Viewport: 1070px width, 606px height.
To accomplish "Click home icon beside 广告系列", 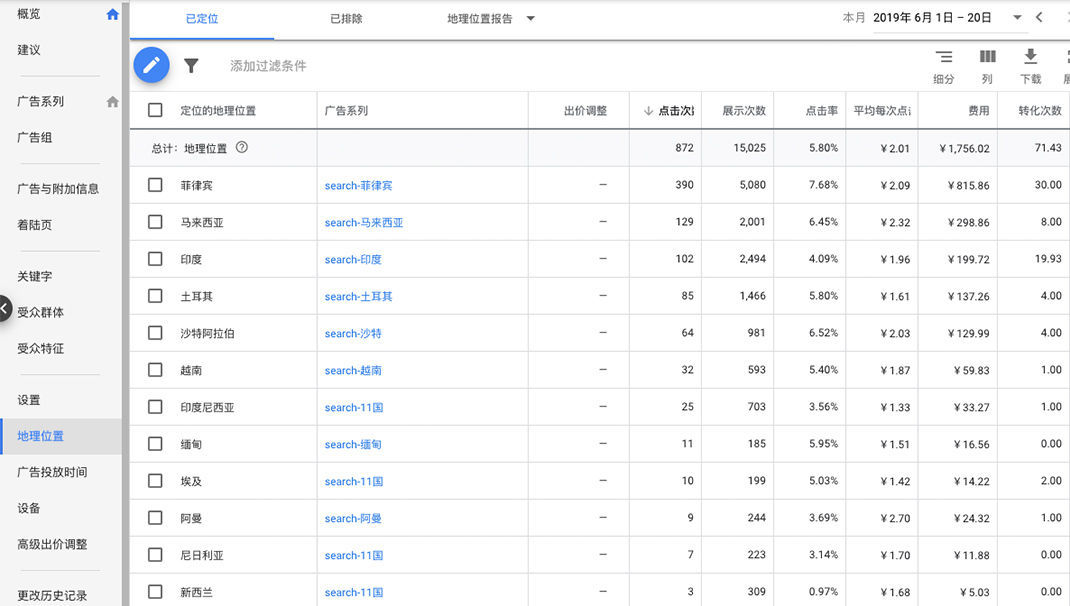I will coord(112,102).
